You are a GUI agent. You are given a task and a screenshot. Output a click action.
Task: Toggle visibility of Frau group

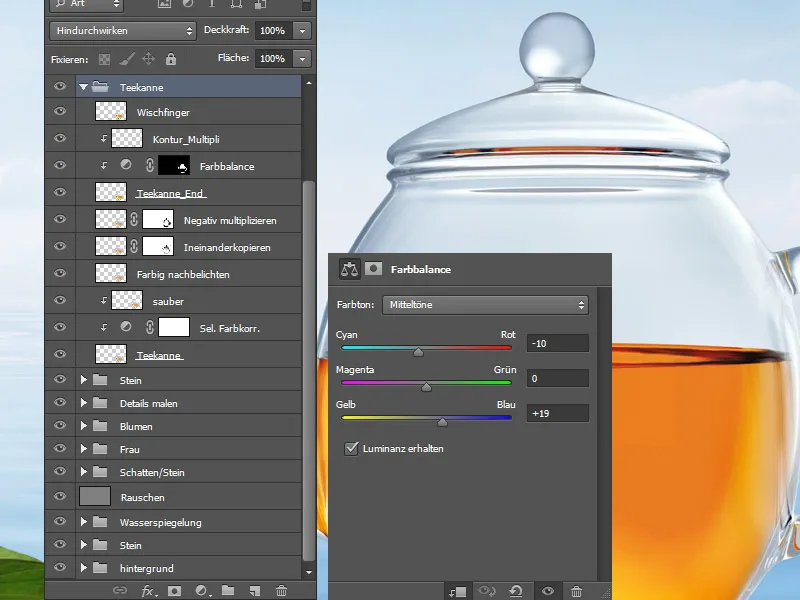point(60,448)
